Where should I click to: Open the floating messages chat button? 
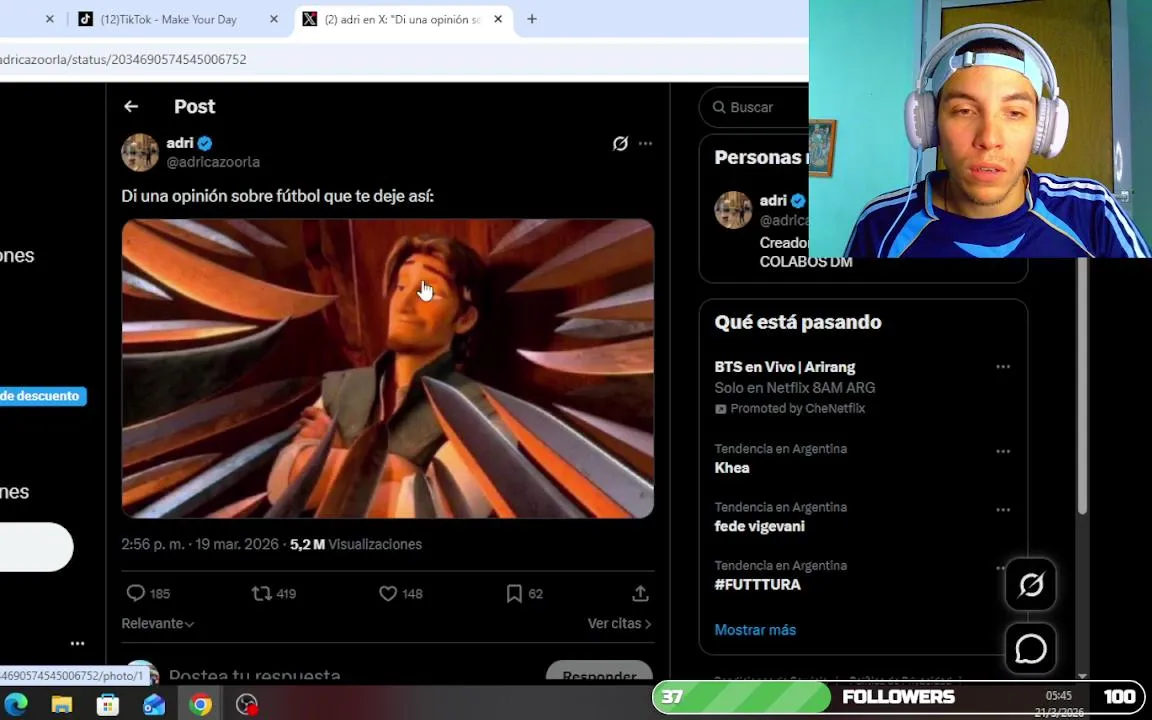1031,649
